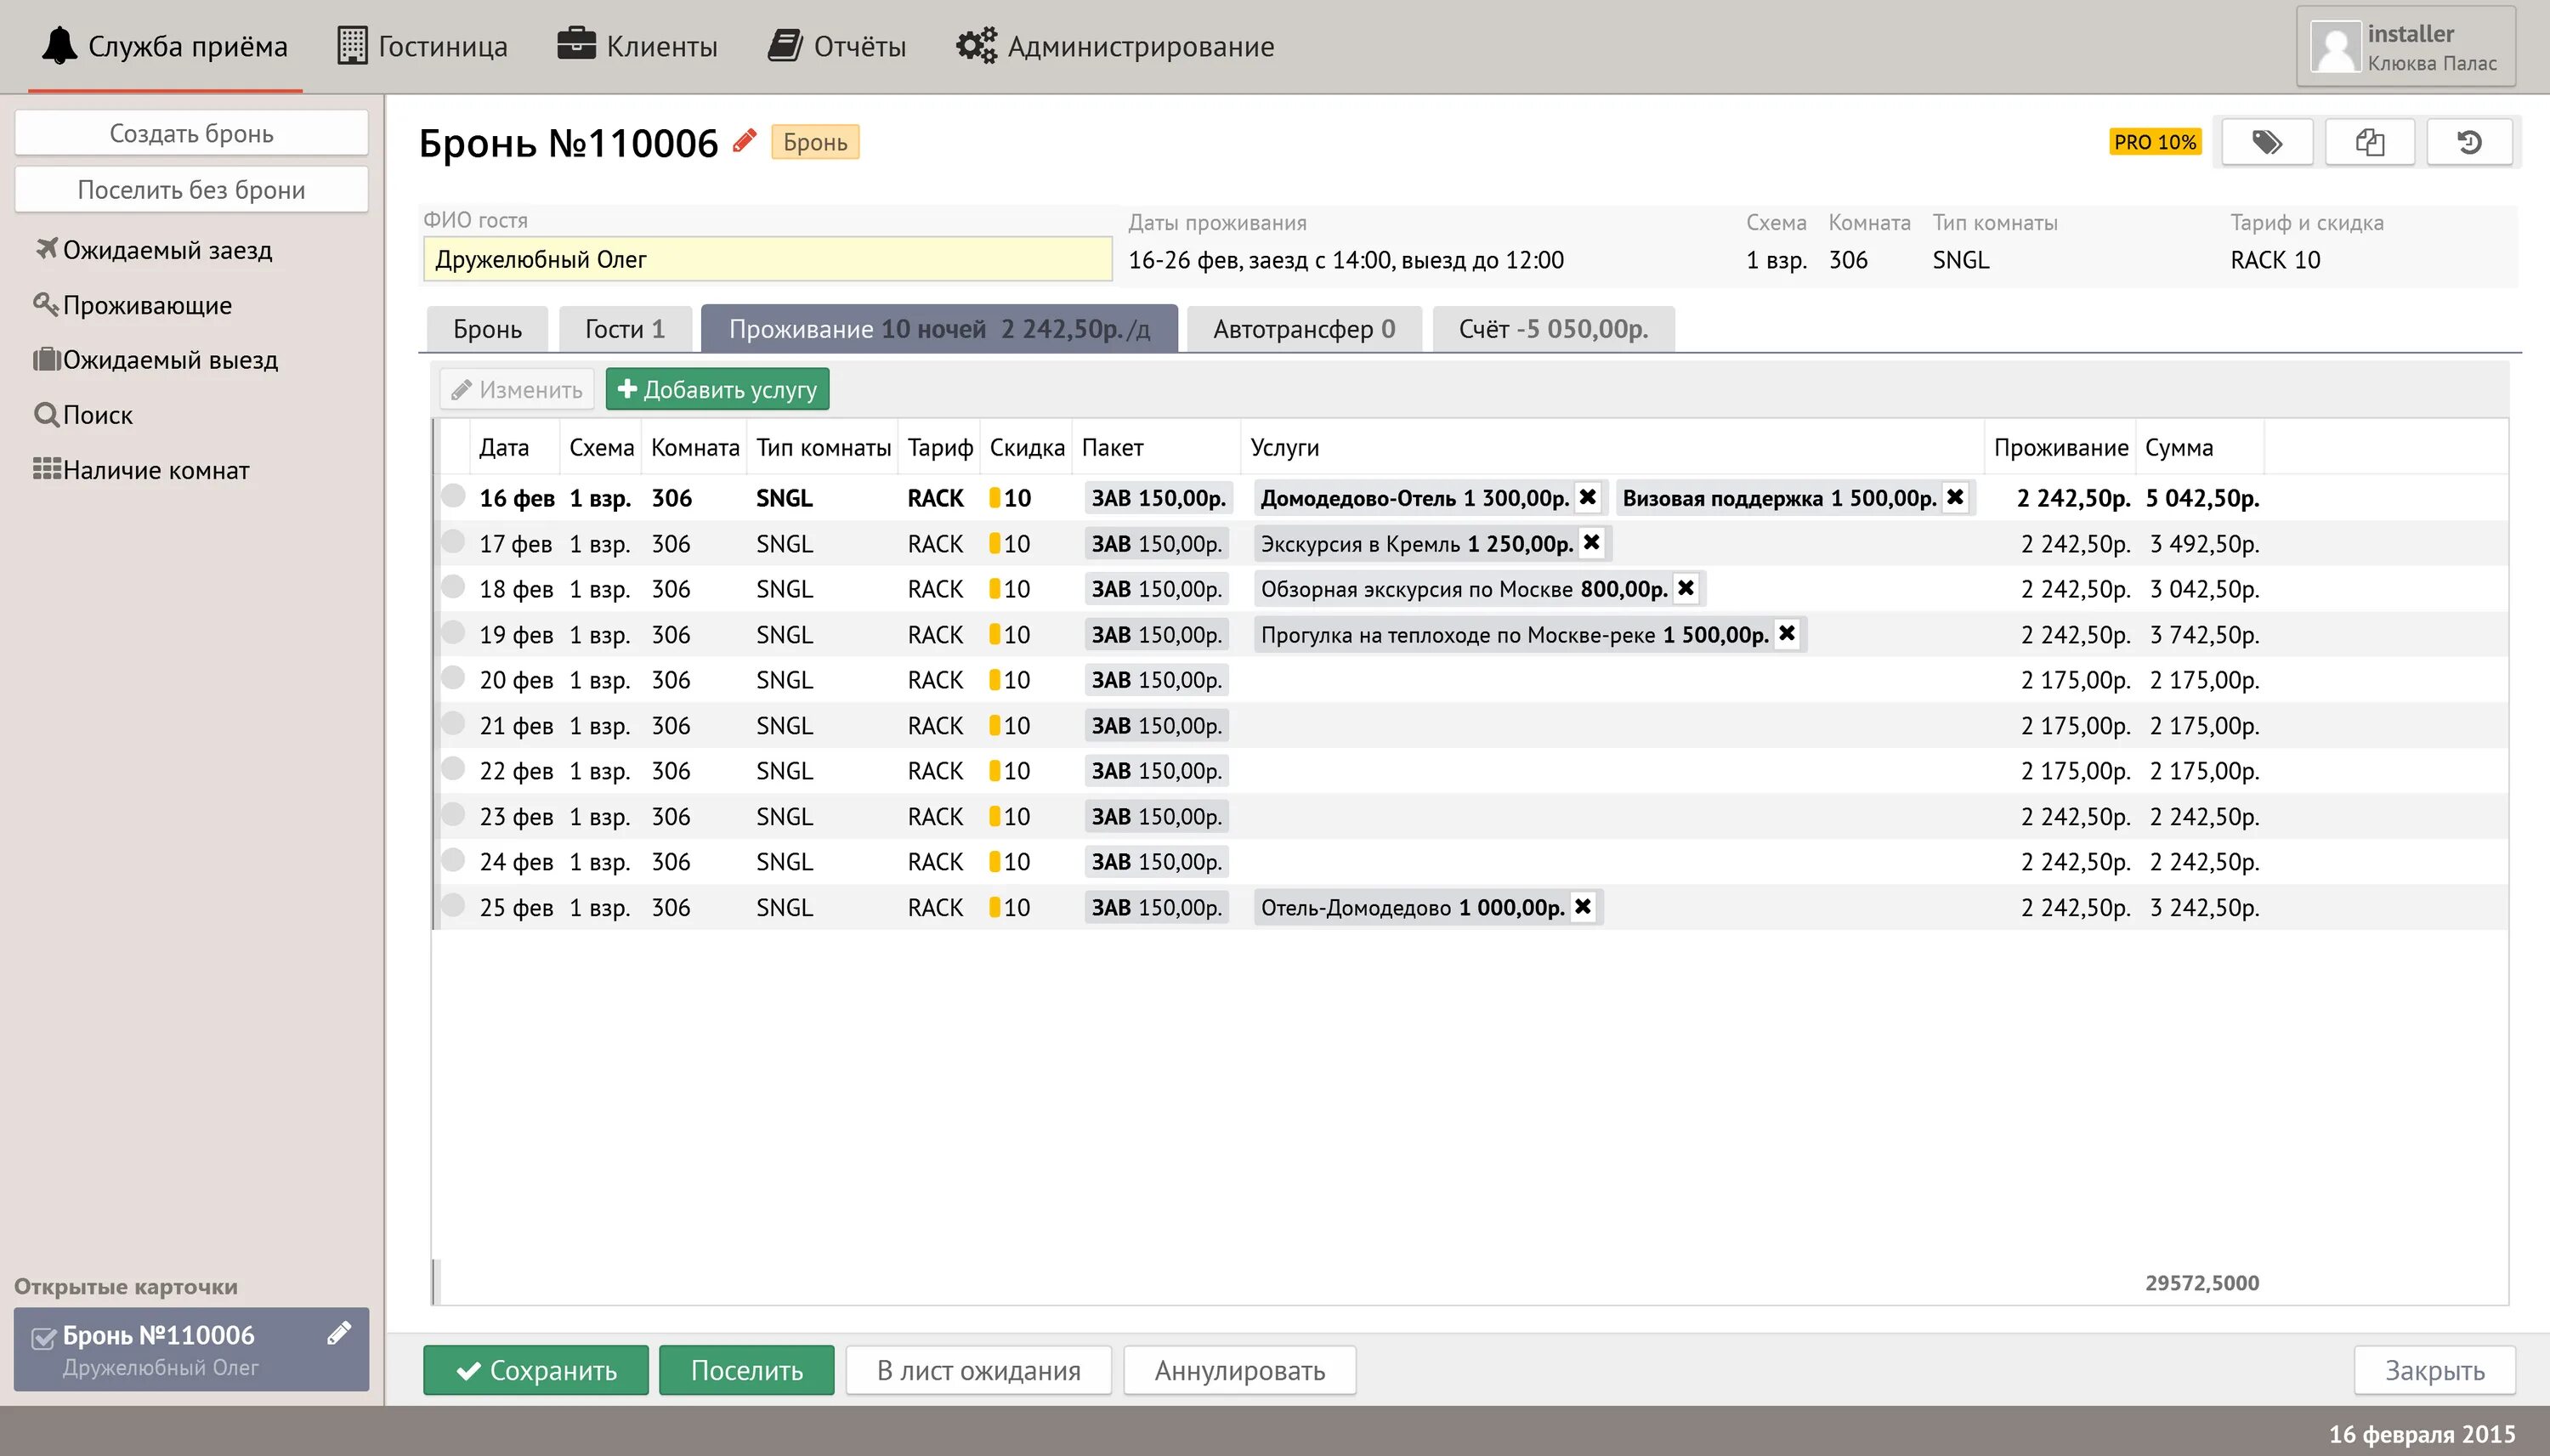2550x1456 pixels.
Task: Select the 25 фев row radio button
Action: coord(453,905)
